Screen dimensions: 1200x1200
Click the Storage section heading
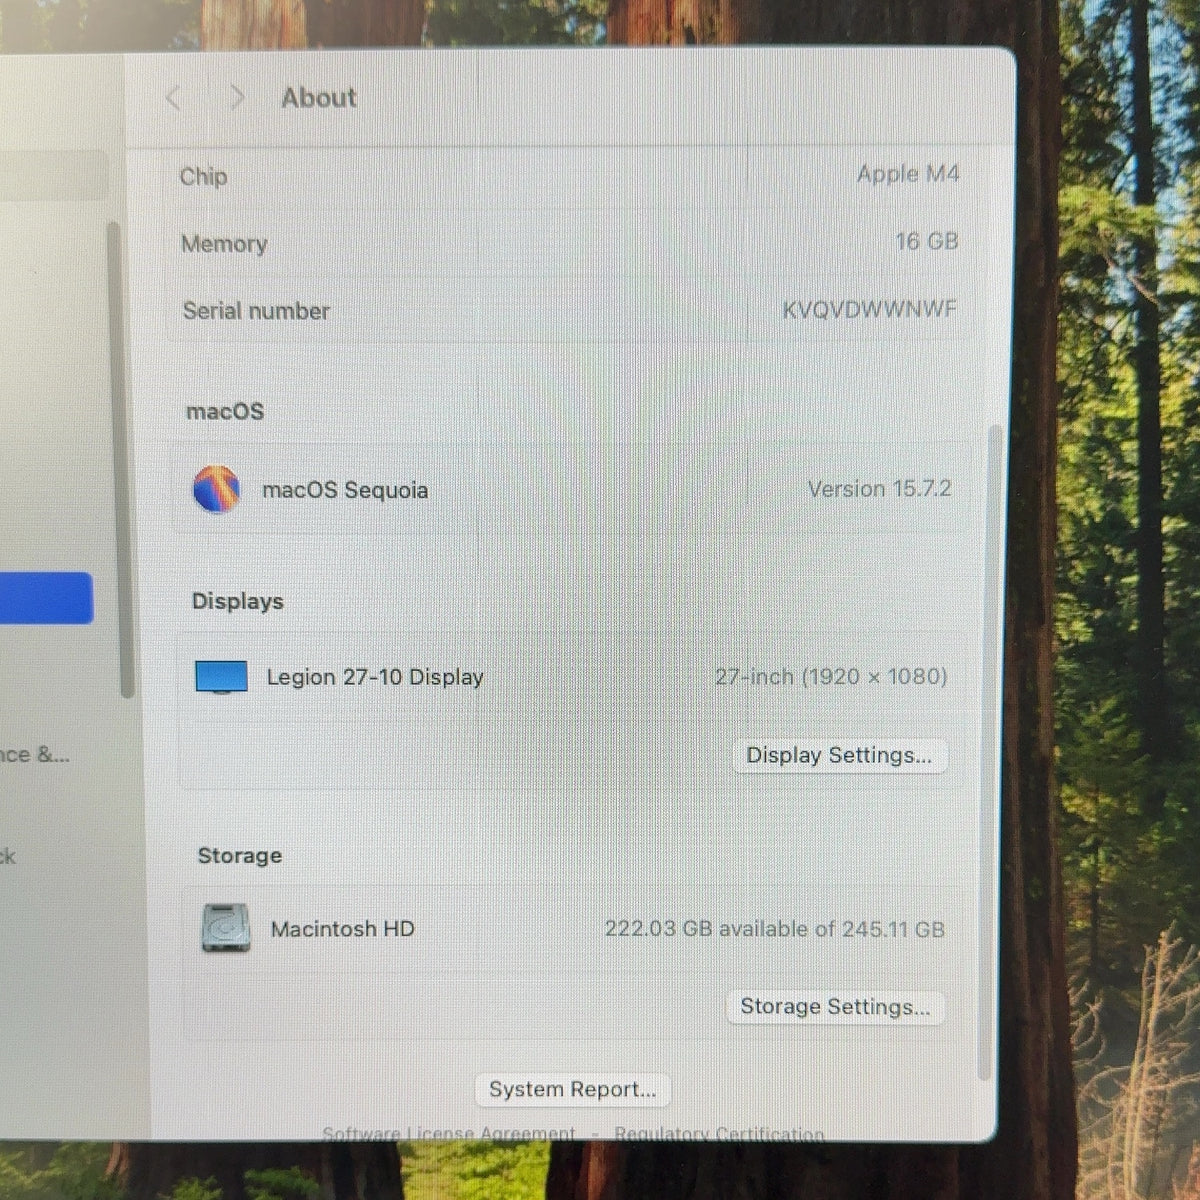(240, 855)
